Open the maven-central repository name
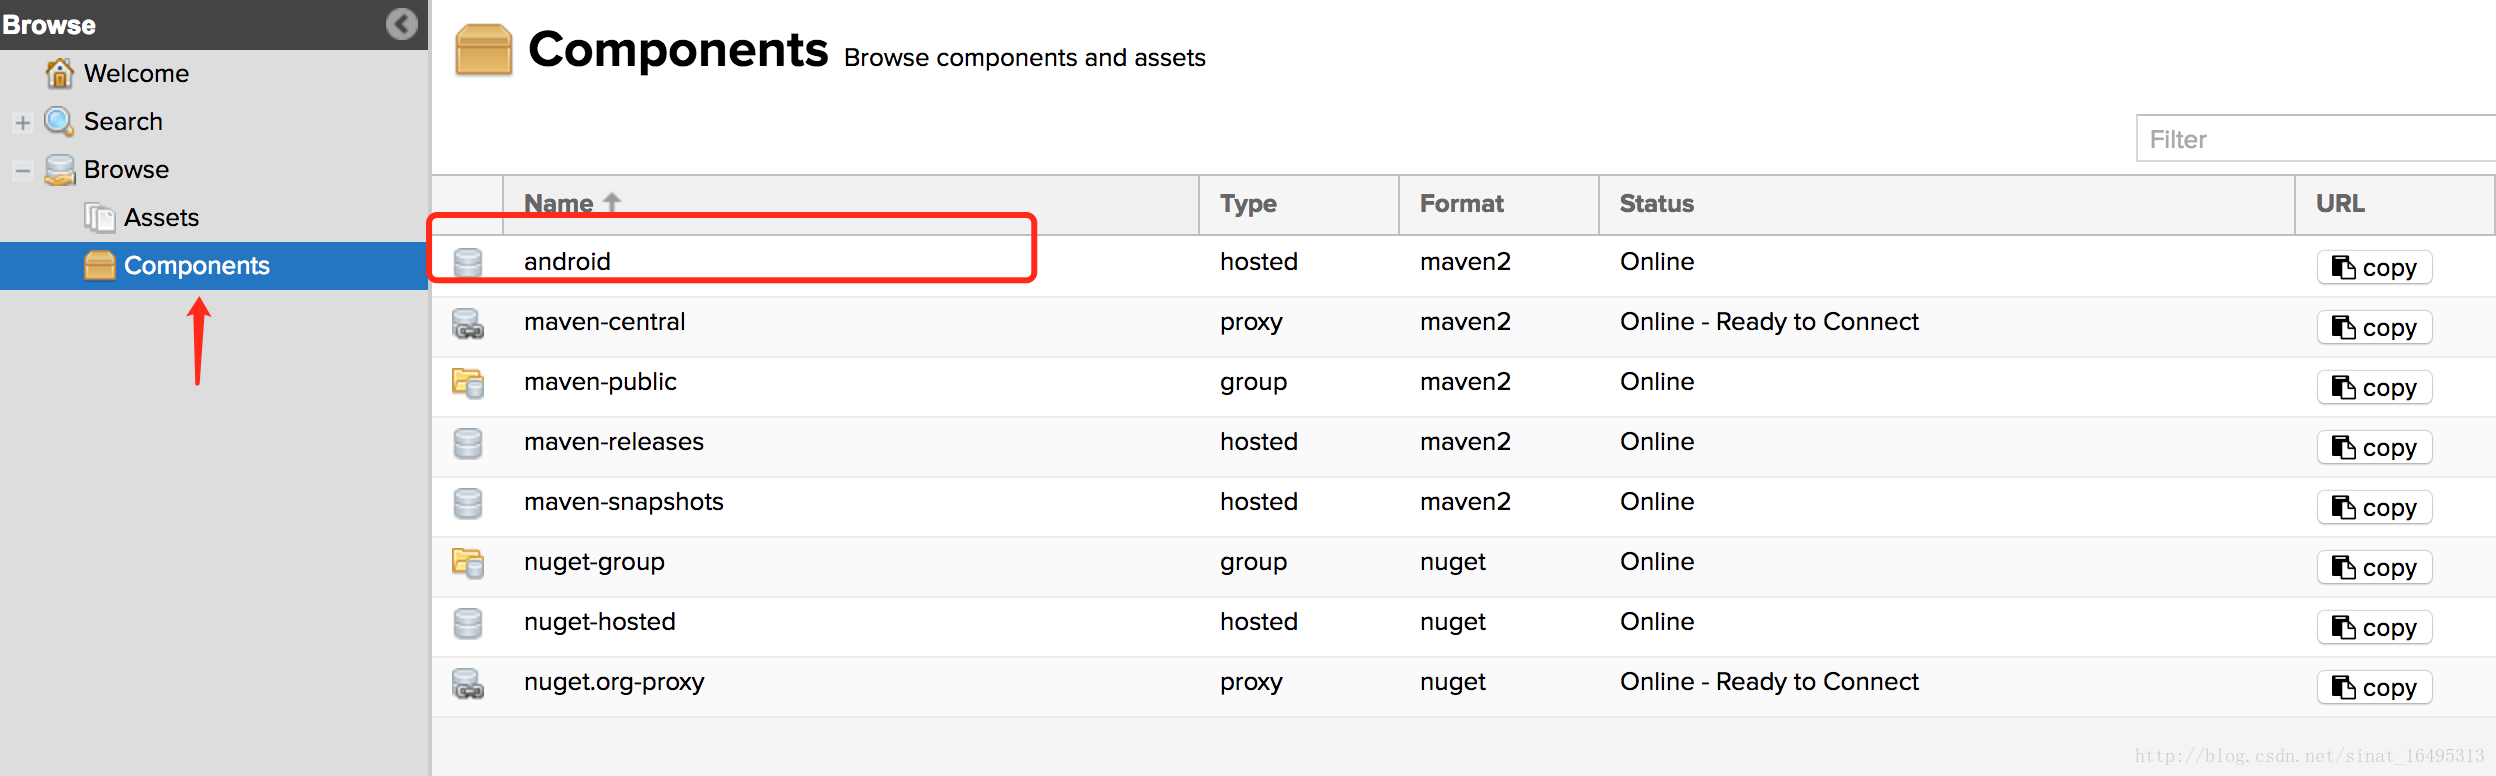The height and width of the screenshot is (776, 2496). [x=604, y=322]
